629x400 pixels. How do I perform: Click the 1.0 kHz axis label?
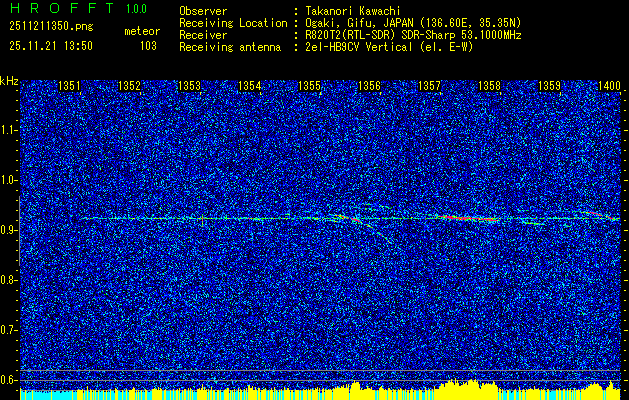8,180
